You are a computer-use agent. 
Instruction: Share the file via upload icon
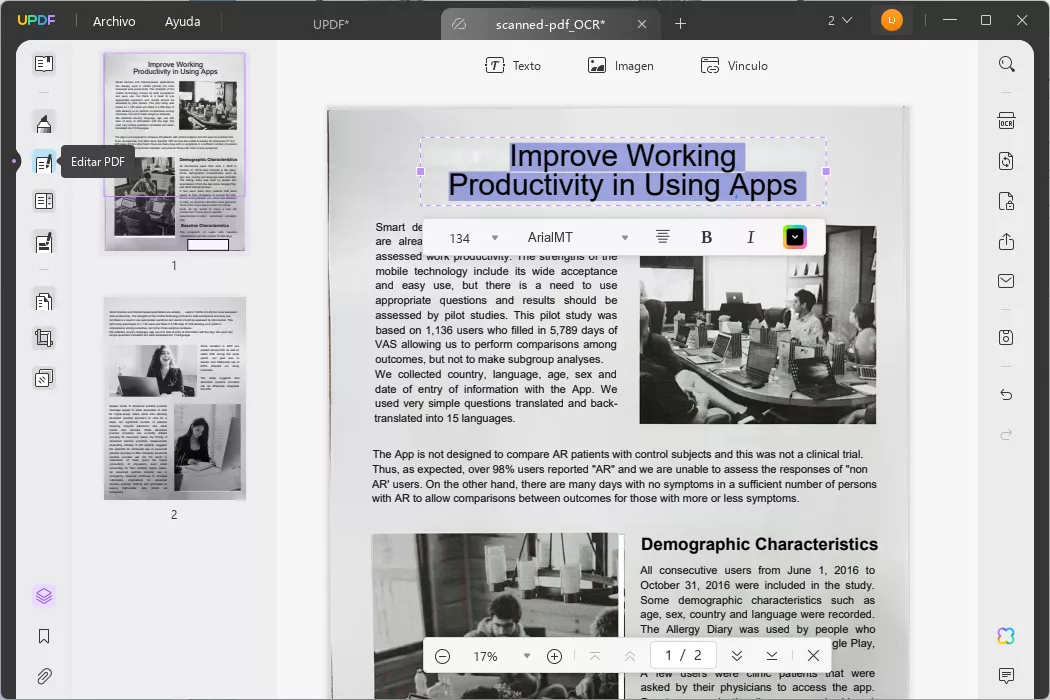(1006, 241)
